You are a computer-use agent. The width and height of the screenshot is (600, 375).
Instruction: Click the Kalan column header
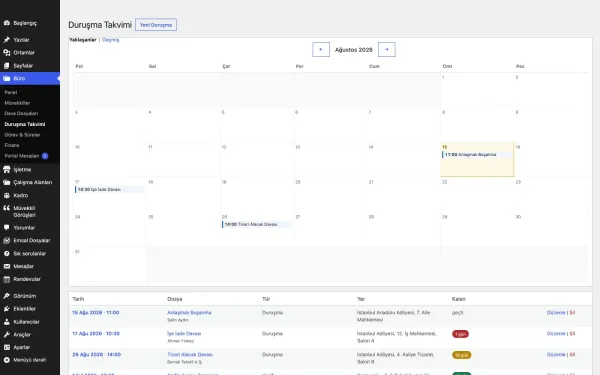458,299
